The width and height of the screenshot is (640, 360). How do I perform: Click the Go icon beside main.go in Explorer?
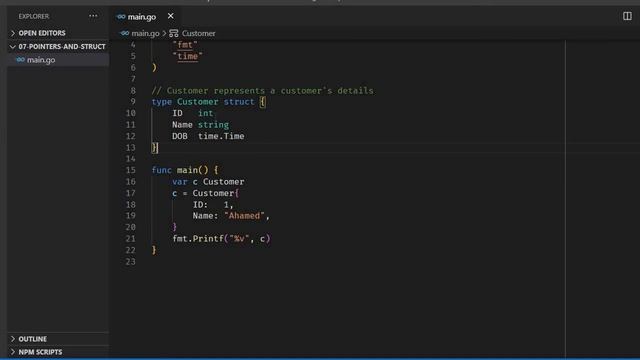point(20,60)
